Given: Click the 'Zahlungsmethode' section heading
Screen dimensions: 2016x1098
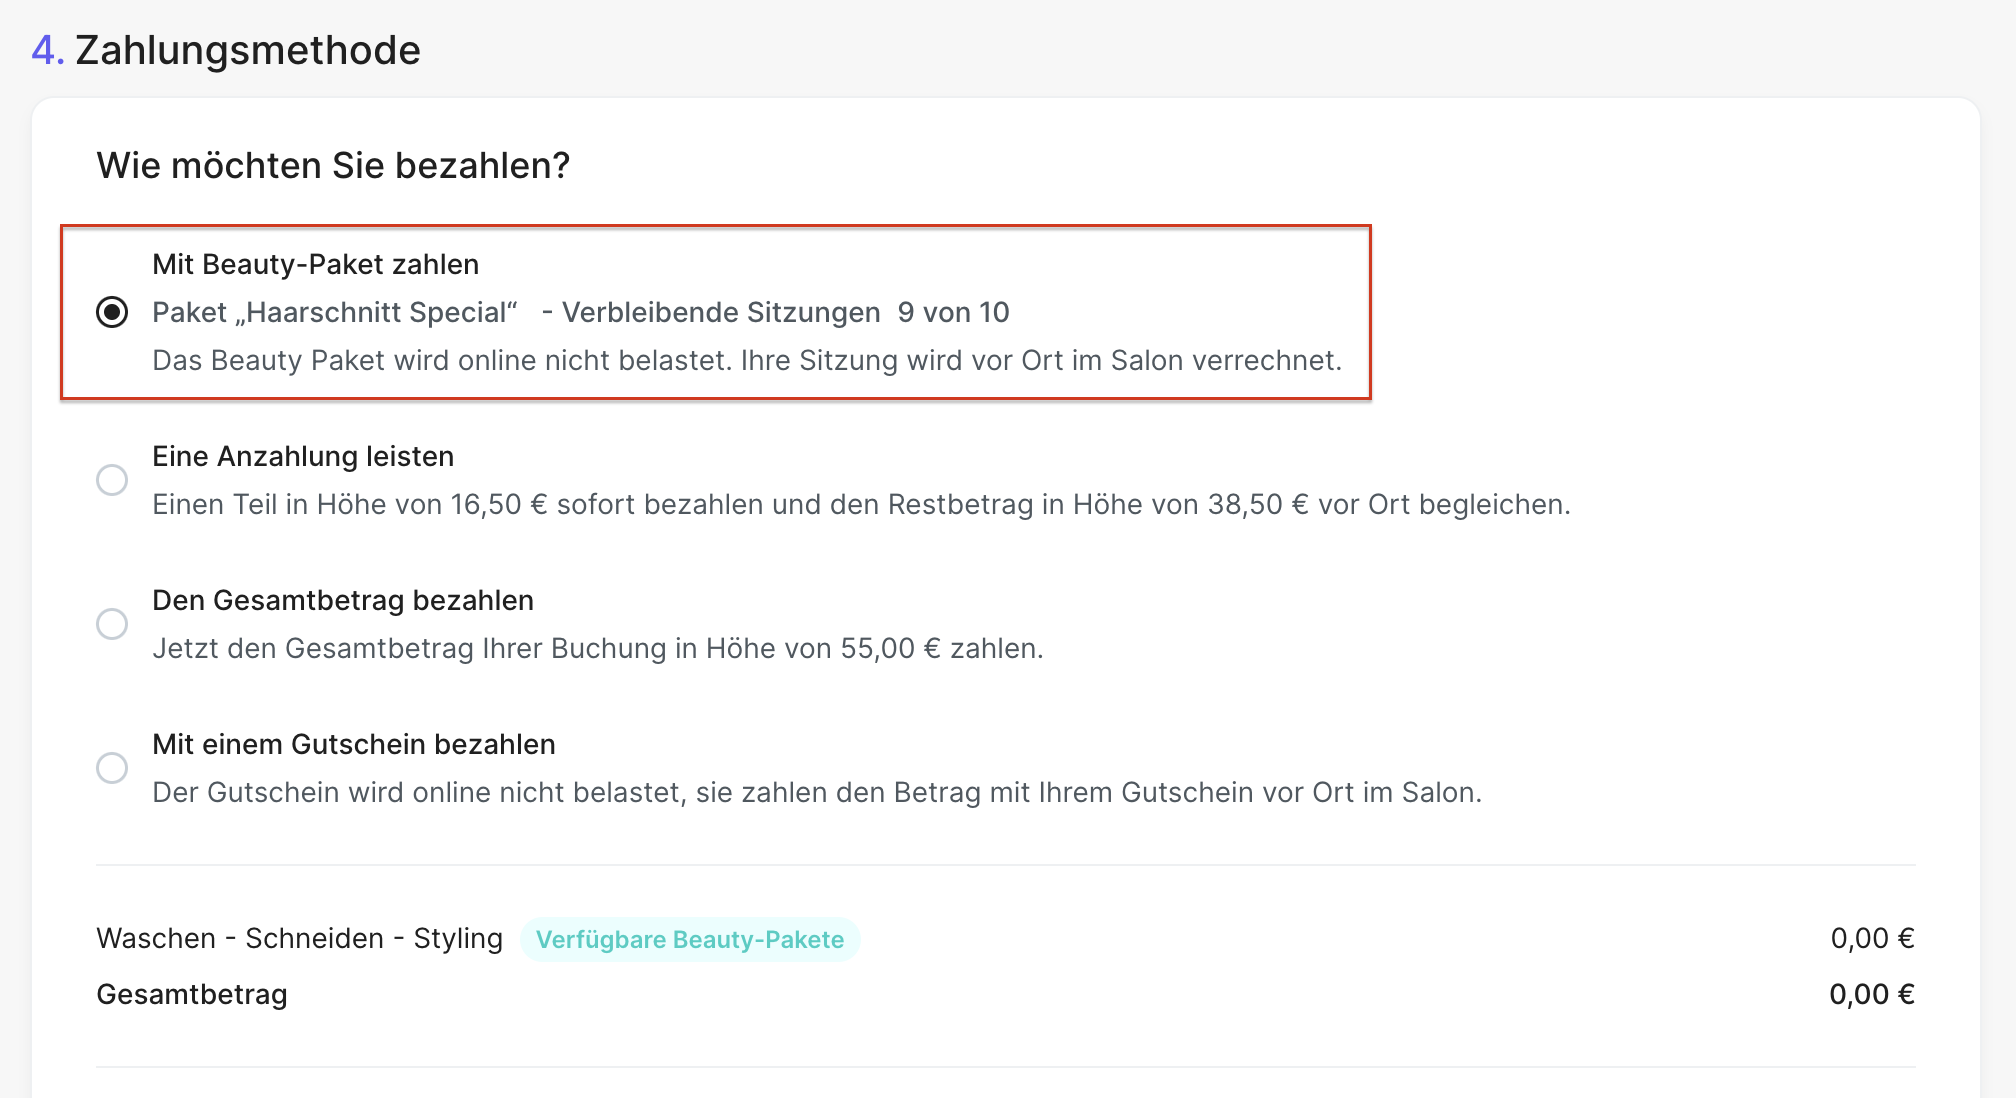Looking at the screenshot, I should 247,50.
